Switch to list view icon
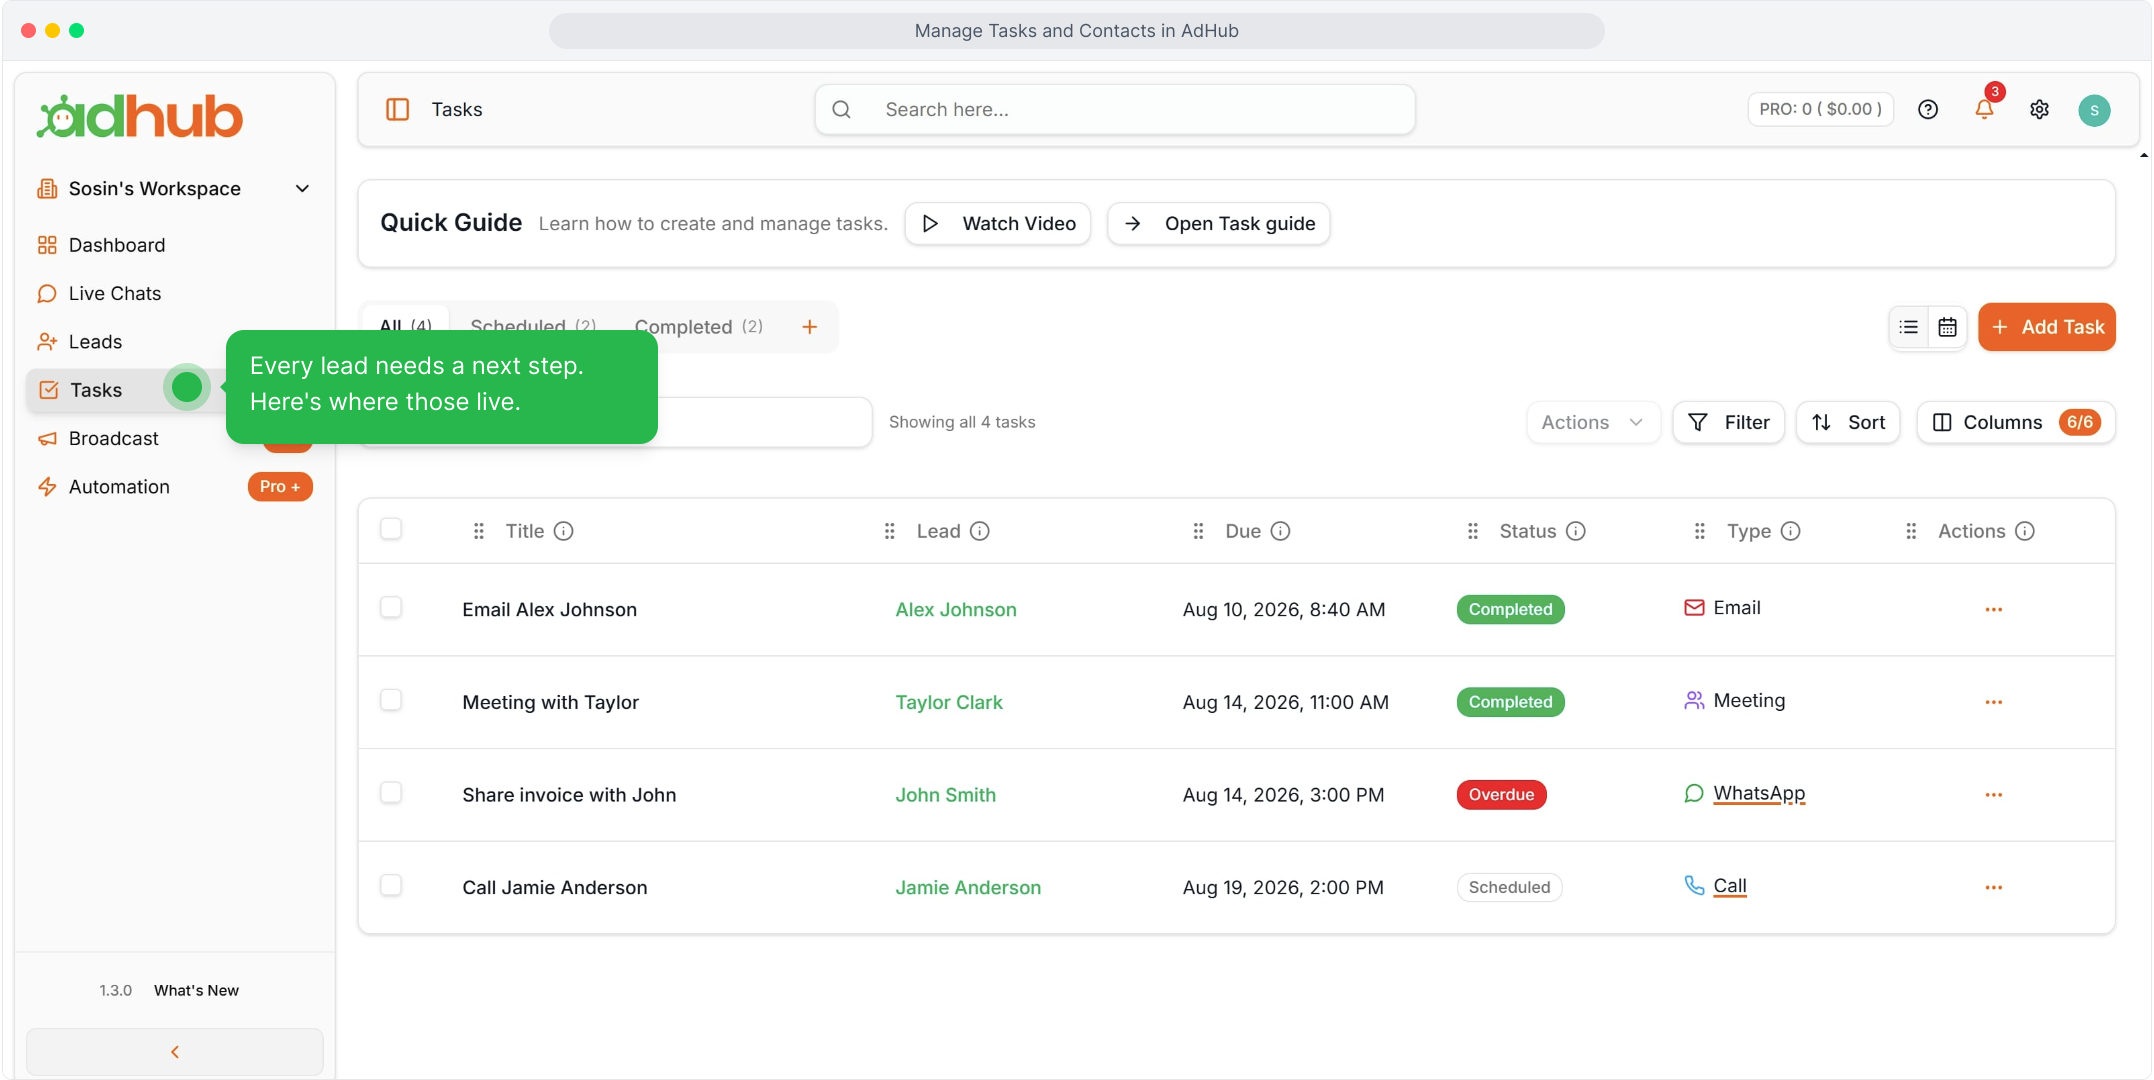The height and width of the screenshot is (1080, 2154). click(x=1909, y=327)
